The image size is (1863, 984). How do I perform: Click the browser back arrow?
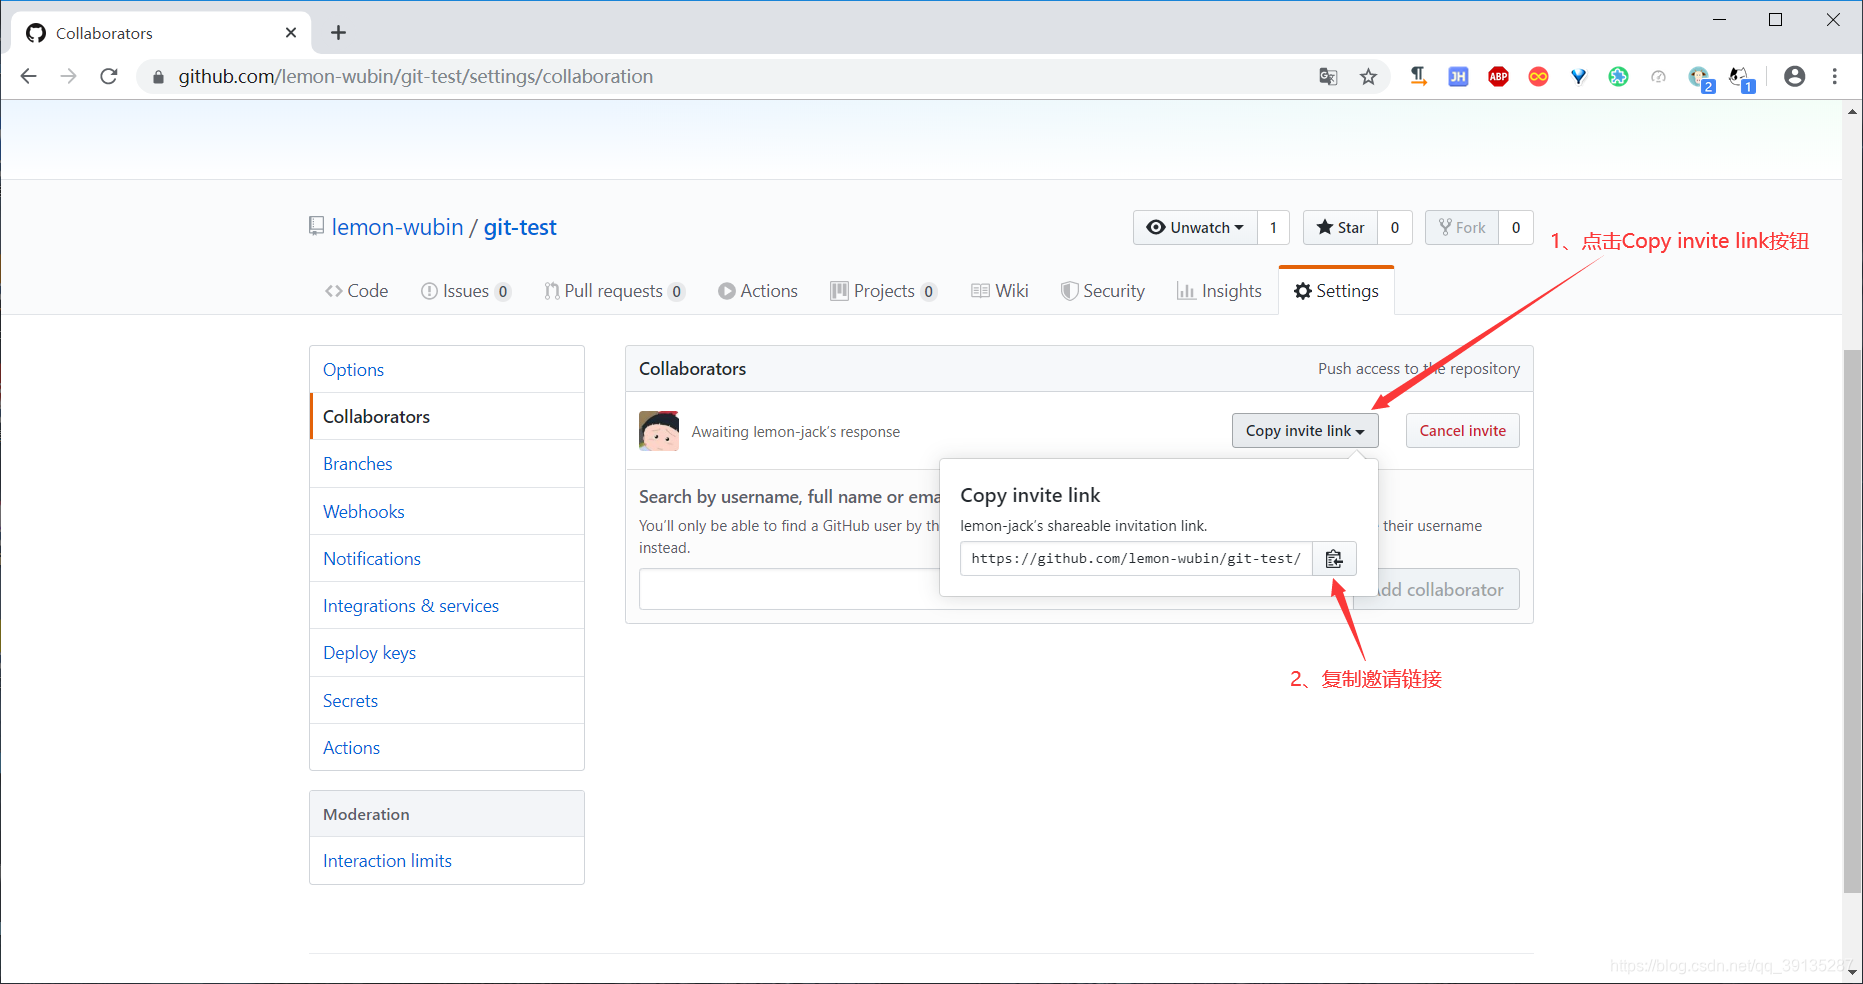(x=28, y=76)
